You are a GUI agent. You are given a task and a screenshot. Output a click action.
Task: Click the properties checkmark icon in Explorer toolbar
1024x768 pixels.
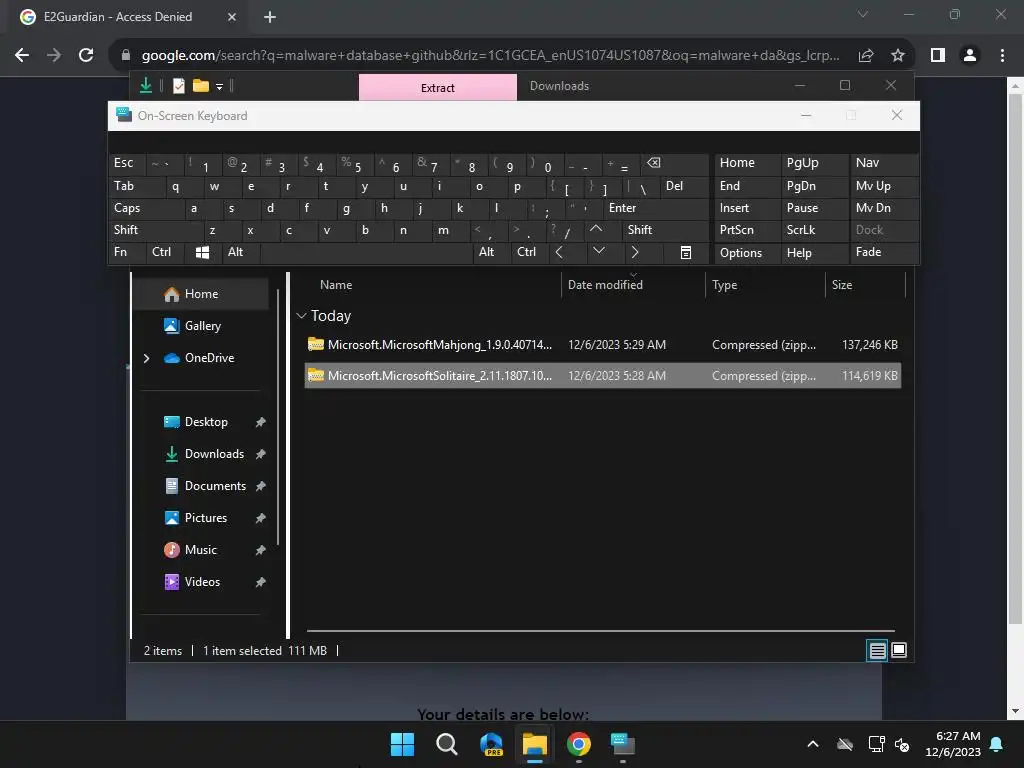(178, 86)
